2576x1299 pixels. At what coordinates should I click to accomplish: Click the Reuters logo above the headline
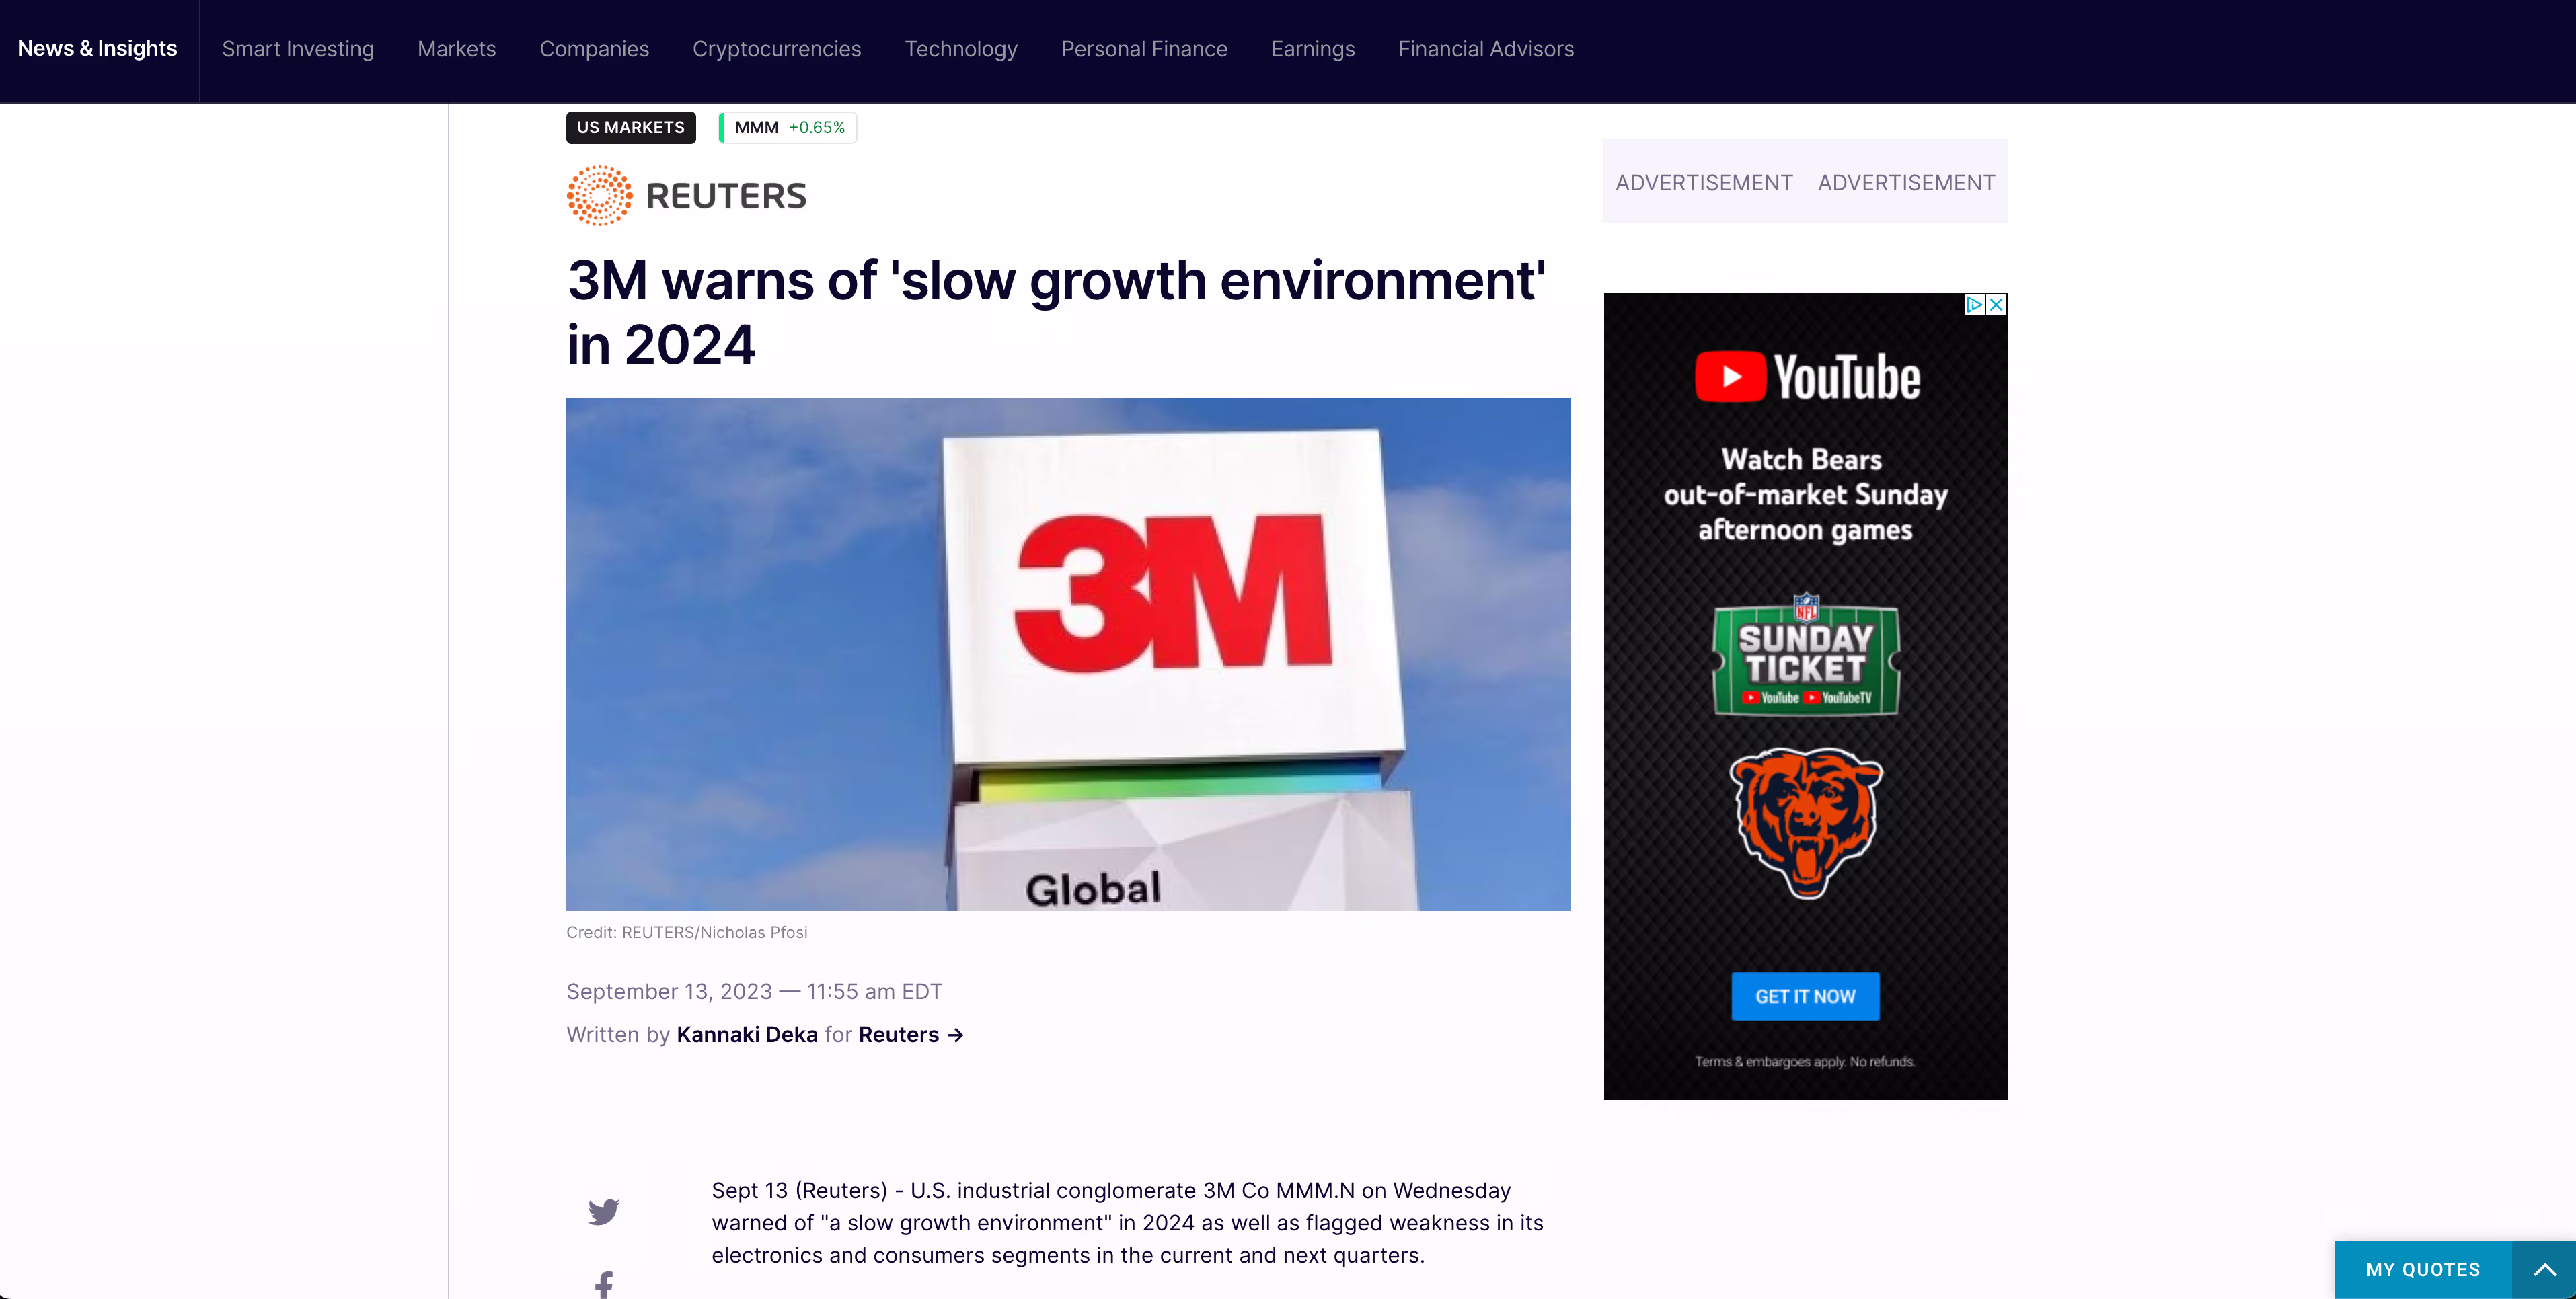pyautogui.click(x=686, y=196)
